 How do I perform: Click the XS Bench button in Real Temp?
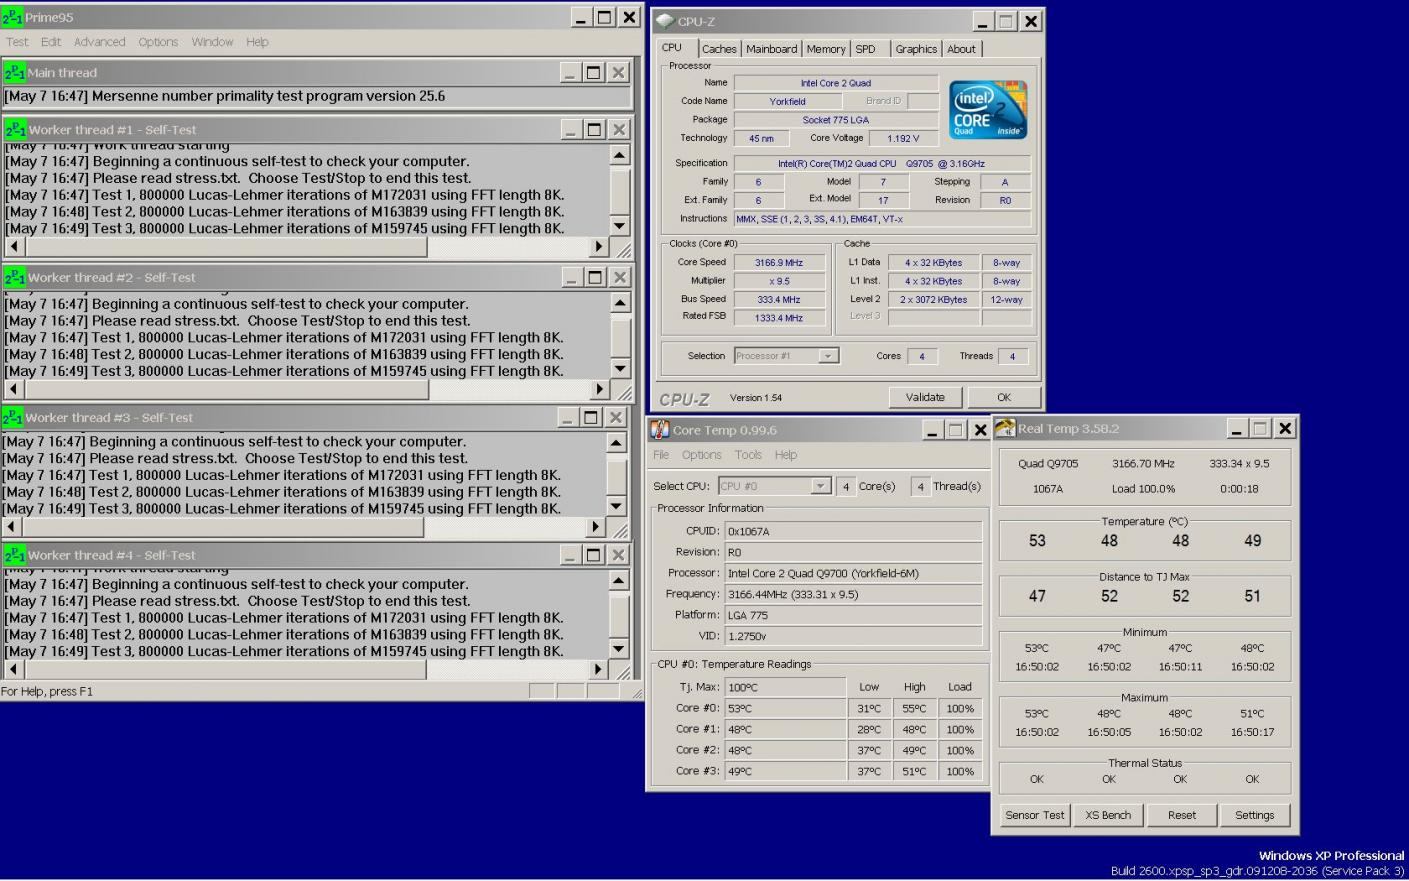[1108, 815]
